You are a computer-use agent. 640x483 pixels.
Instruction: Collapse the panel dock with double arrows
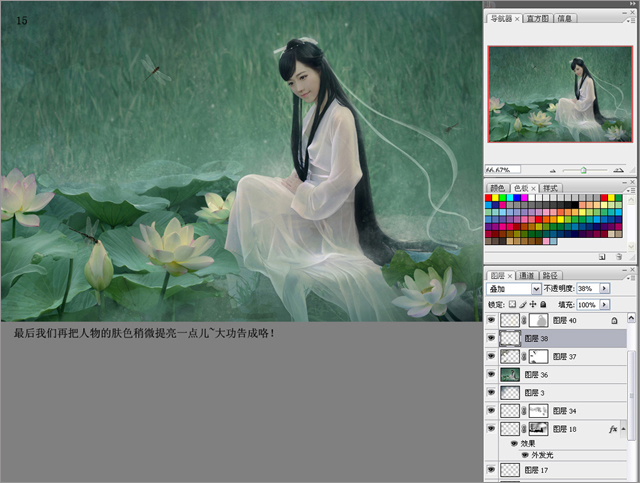point(632,3)
